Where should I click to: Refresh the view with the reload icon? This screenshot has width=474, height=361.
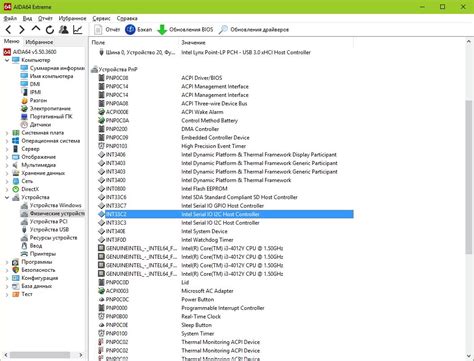click(x=50, y=30)
